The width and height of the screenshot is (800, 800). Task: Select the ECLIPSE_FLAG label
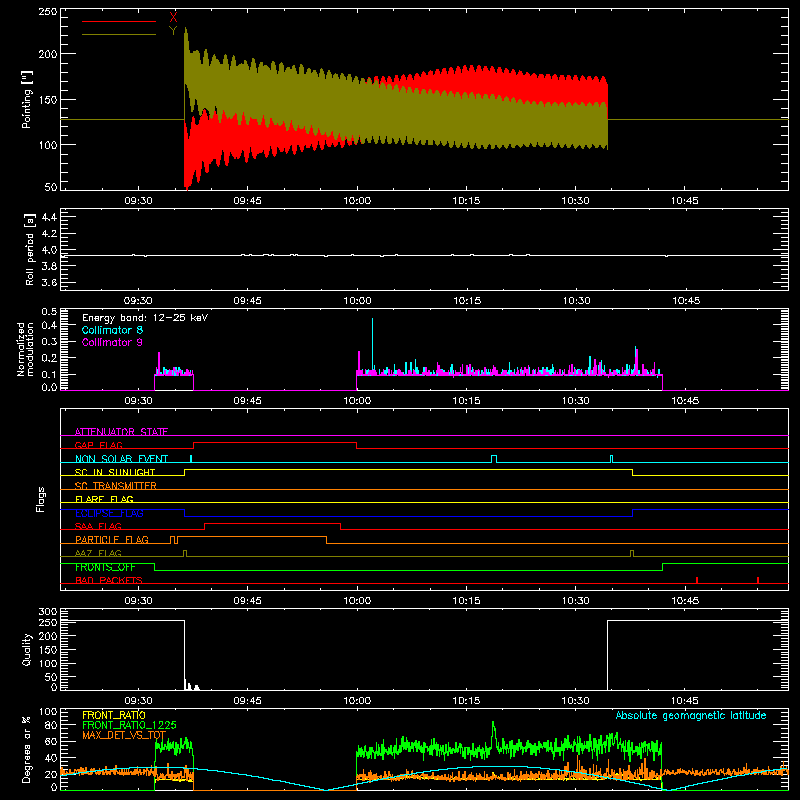tap(109, 513)
